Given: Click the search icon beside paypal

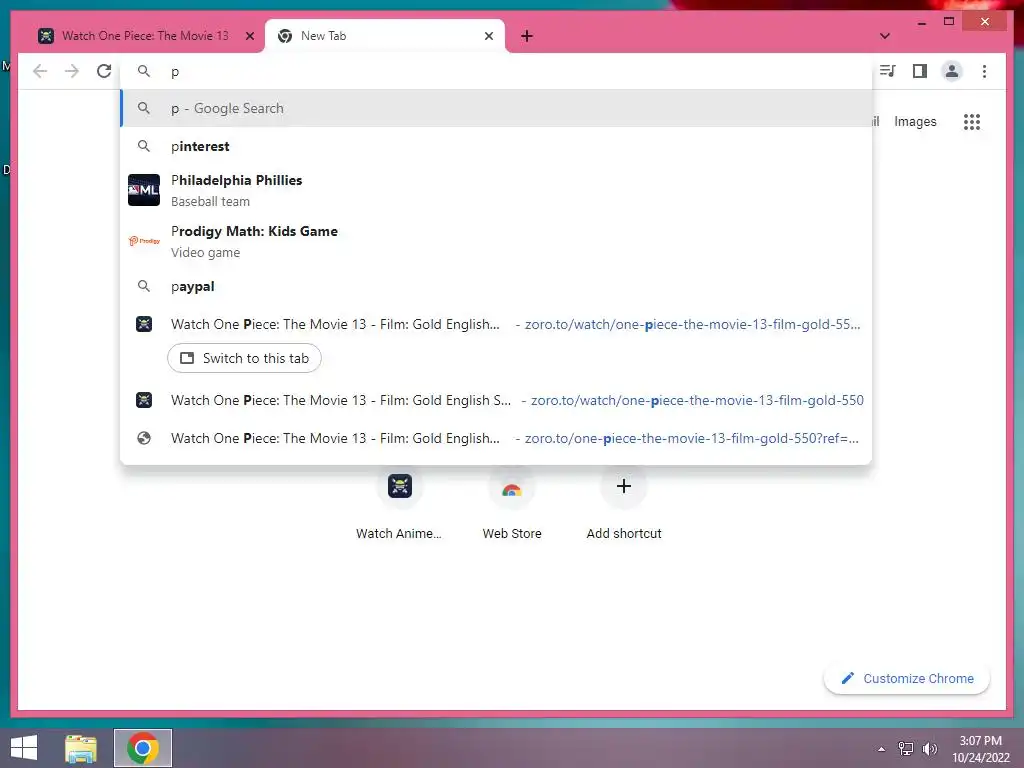Looking at the screenshot, I should pyautogui.click(x=144, y=286).
